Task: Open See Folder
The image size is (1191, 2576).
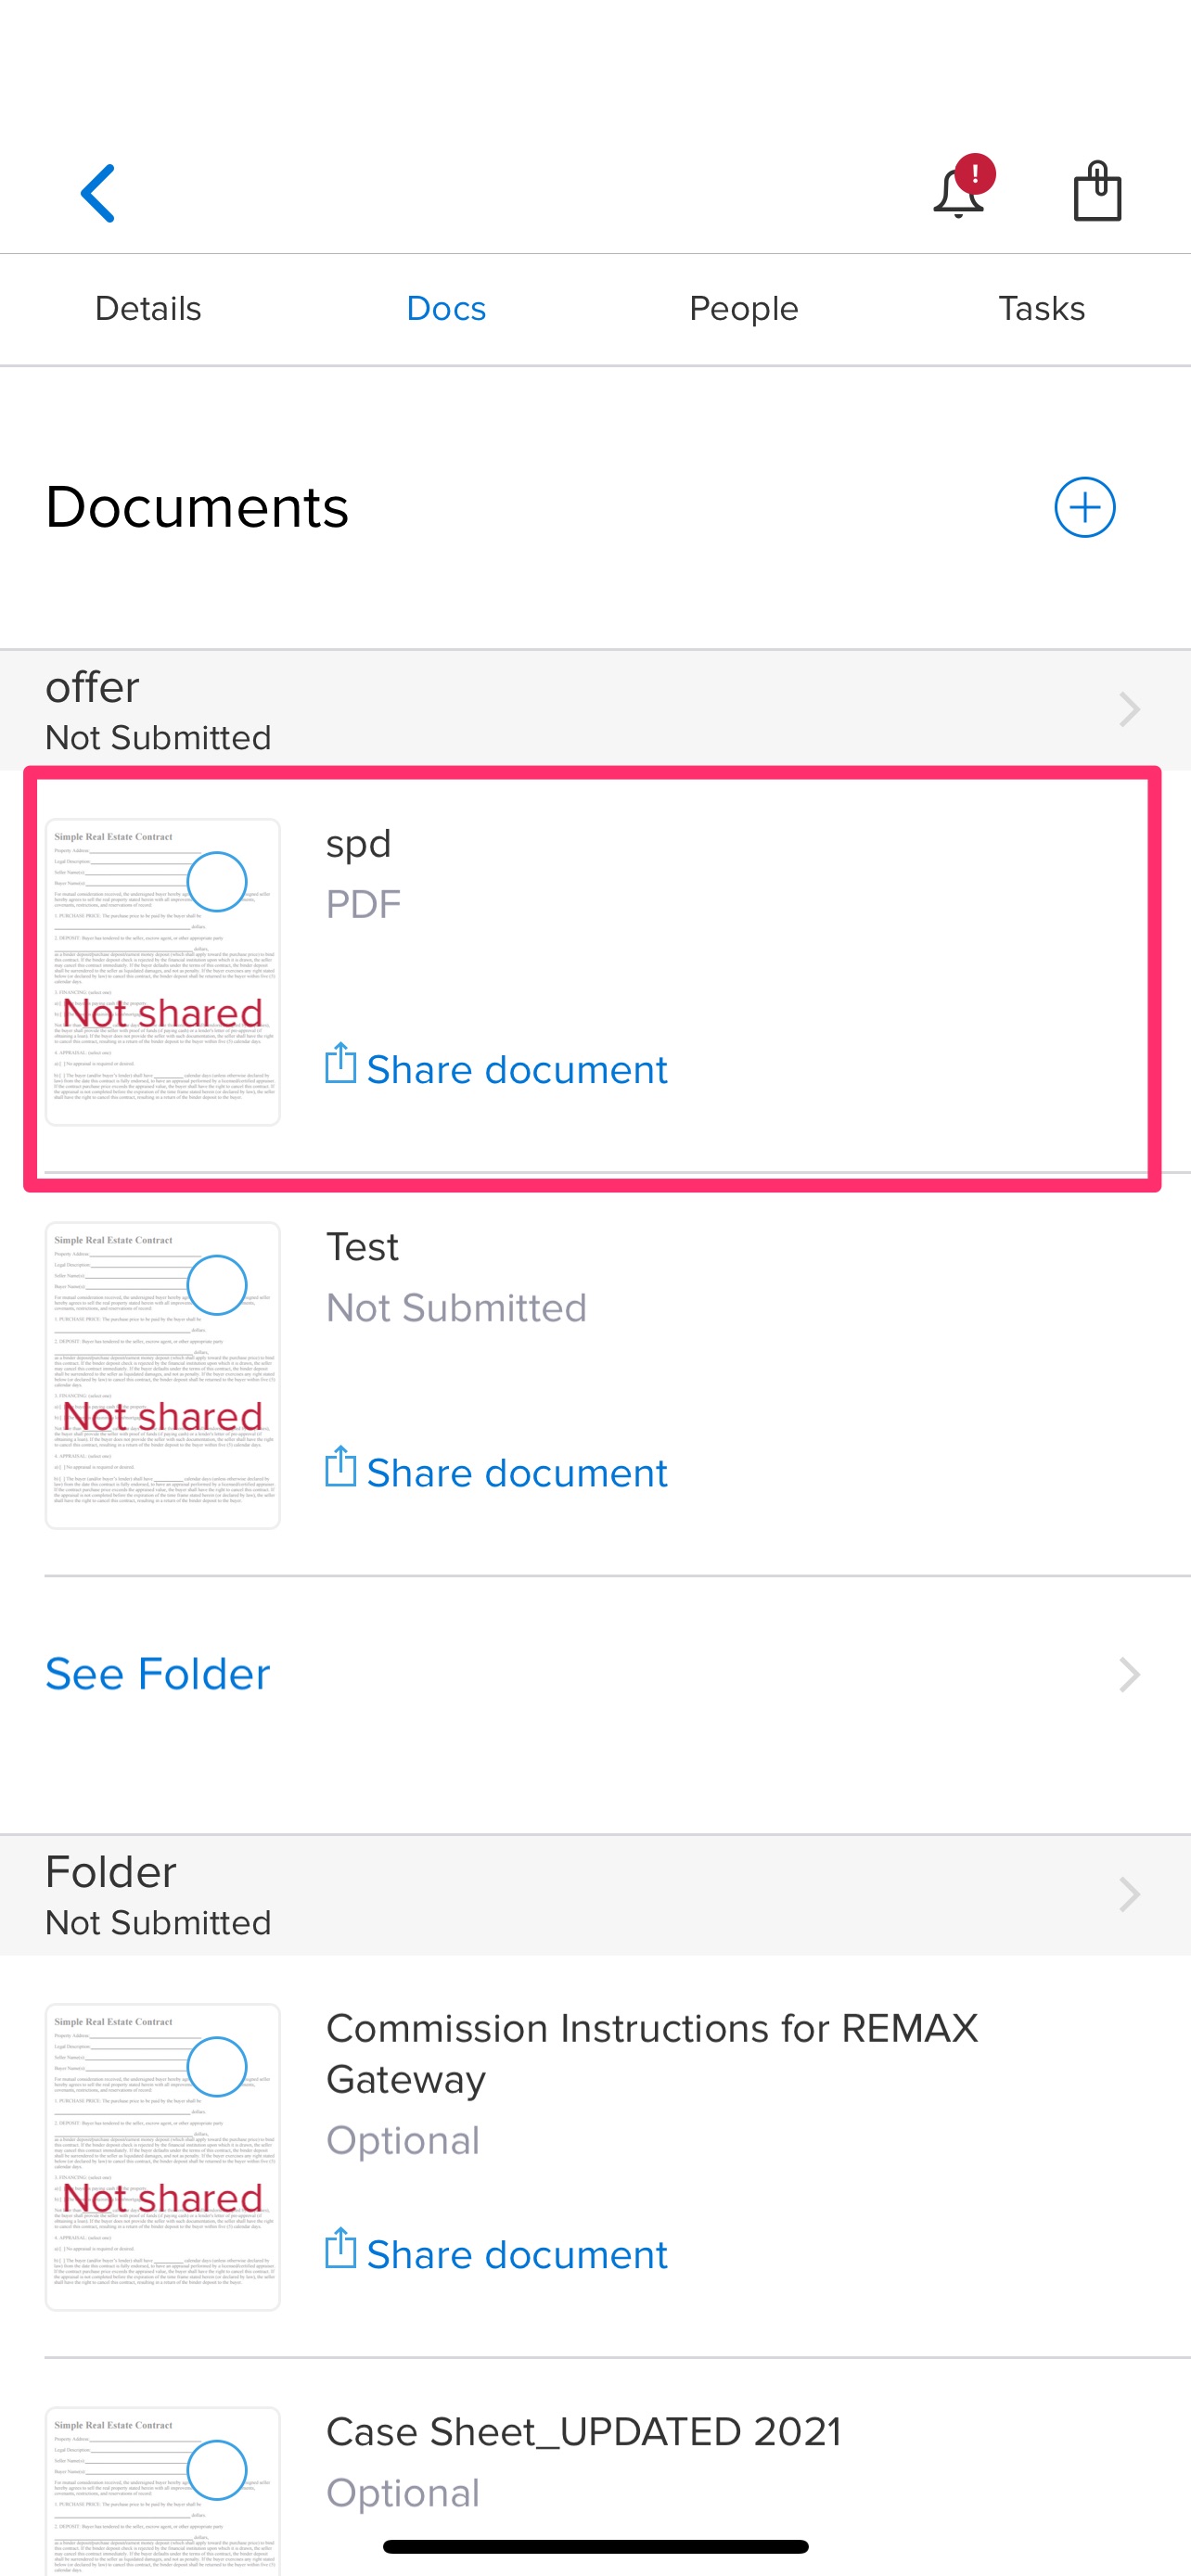Action: pos(157,1674)
